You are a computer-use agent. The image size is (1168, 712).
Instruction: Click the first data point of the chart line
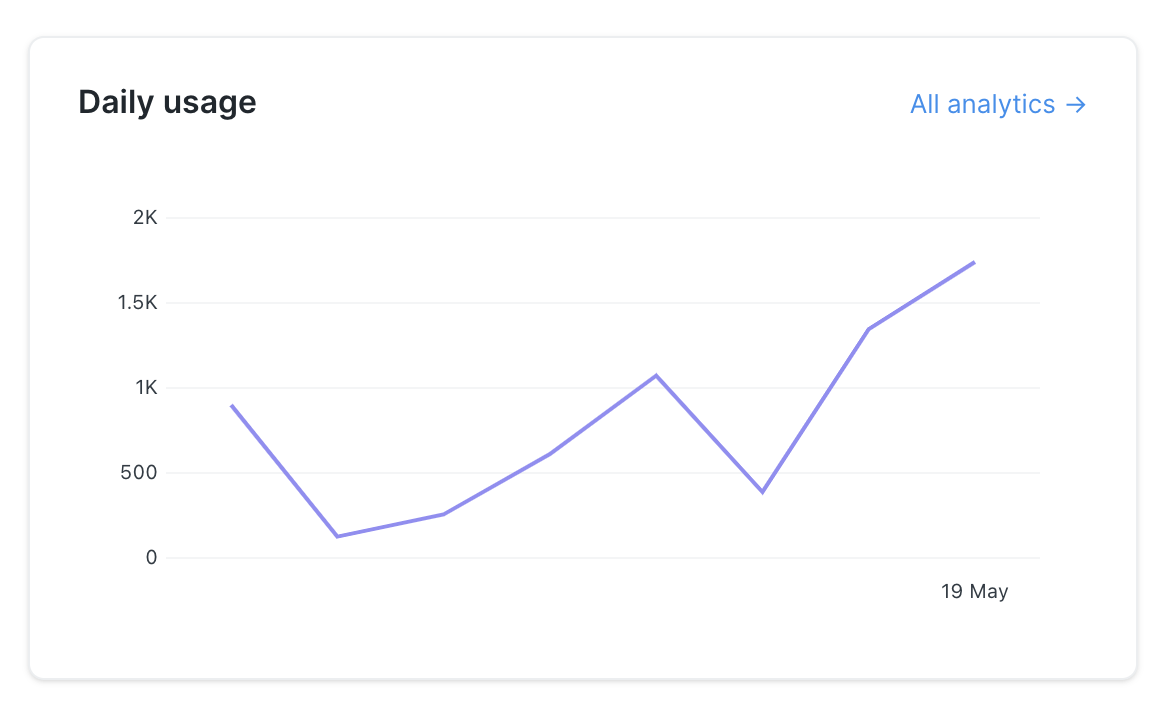231,406
